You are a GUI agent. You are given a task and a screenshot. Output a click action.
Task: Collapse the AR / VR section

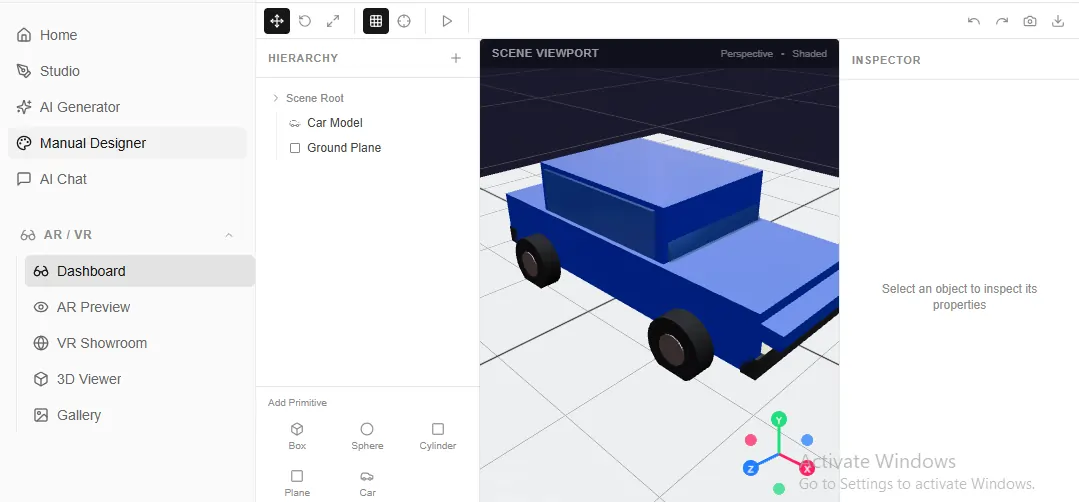point(229,235)
